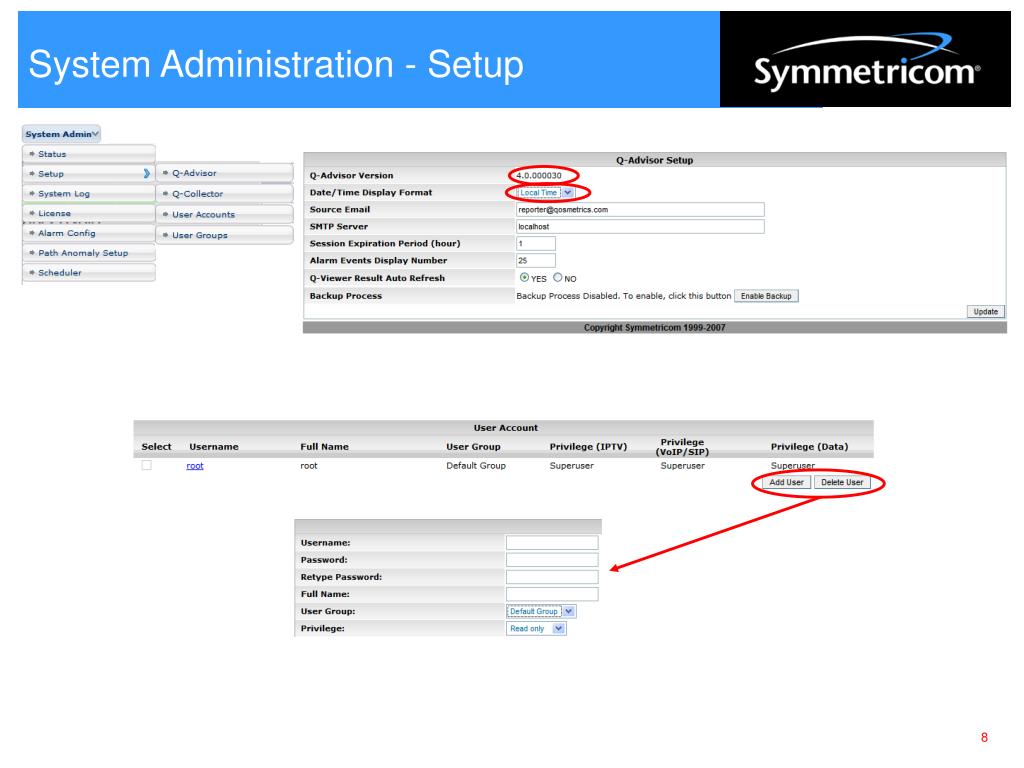Click the Full Name input field

point(552,594)
